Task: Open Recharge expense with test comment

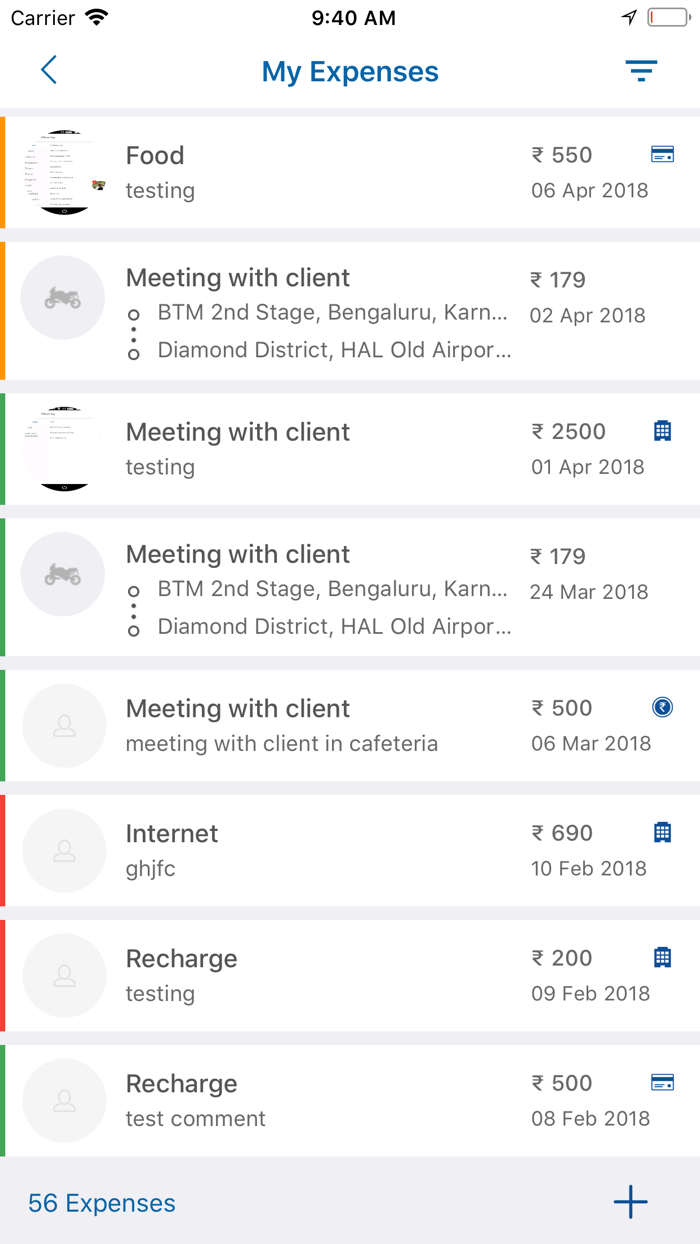Action: 320,1100
